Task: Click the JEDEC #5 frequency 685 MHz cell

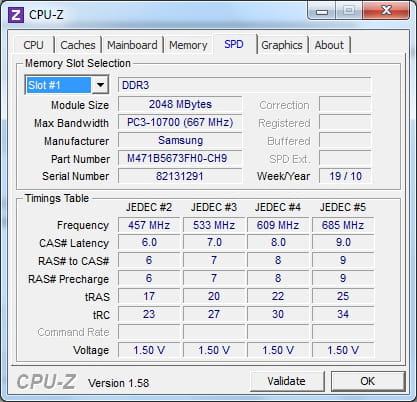Action: (343, 225)
